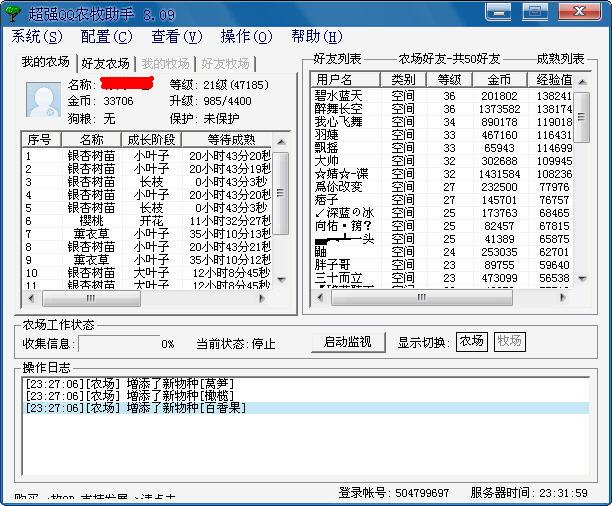Sort friends by 类别 column header
Screen dimensions: 612x506
[x=403, y=80]
